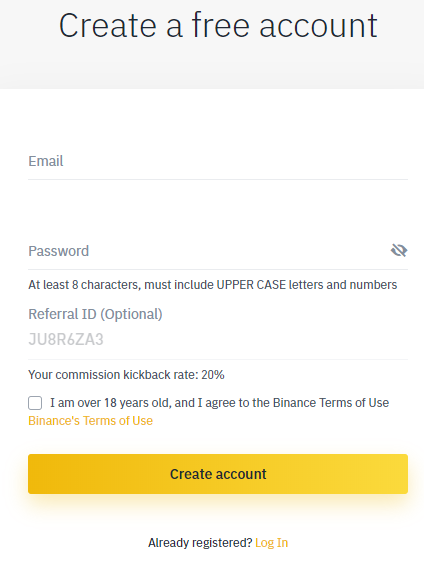Click the Referral ID (Optional) label
The height and width of the screenshot is (571, 424).
tap(95, 314)
